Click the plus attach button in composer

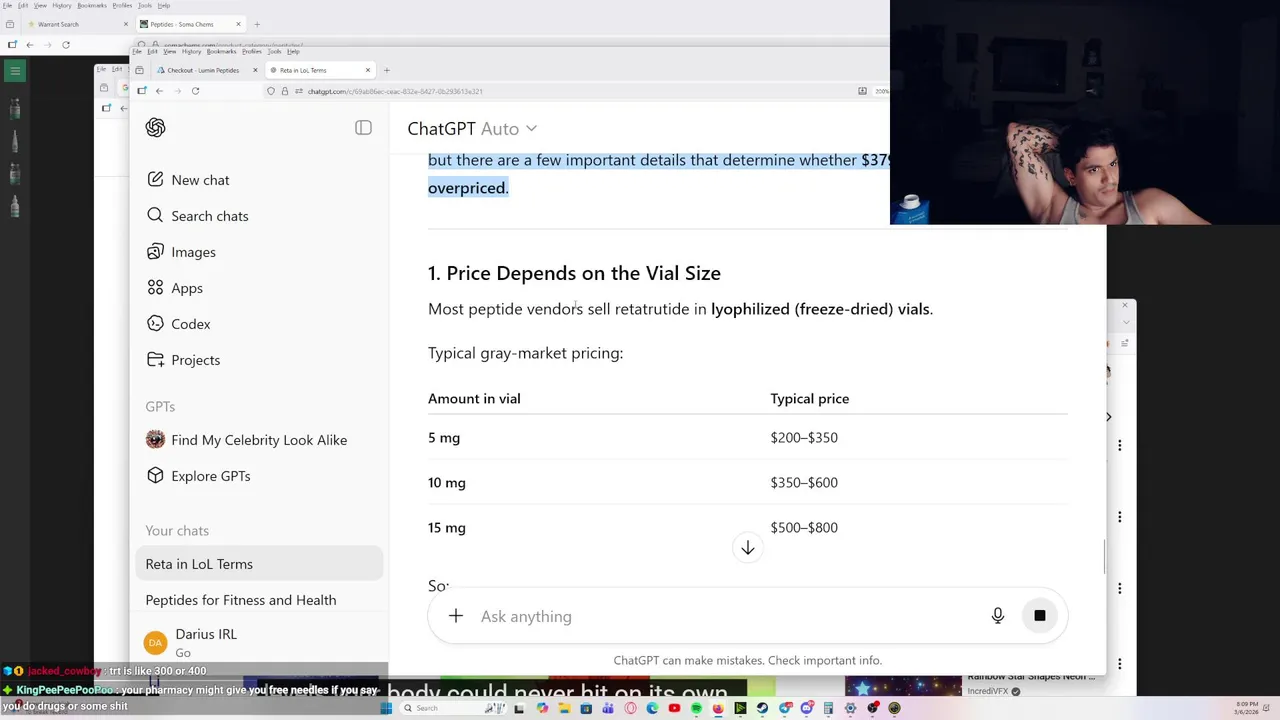coord(455,616)
